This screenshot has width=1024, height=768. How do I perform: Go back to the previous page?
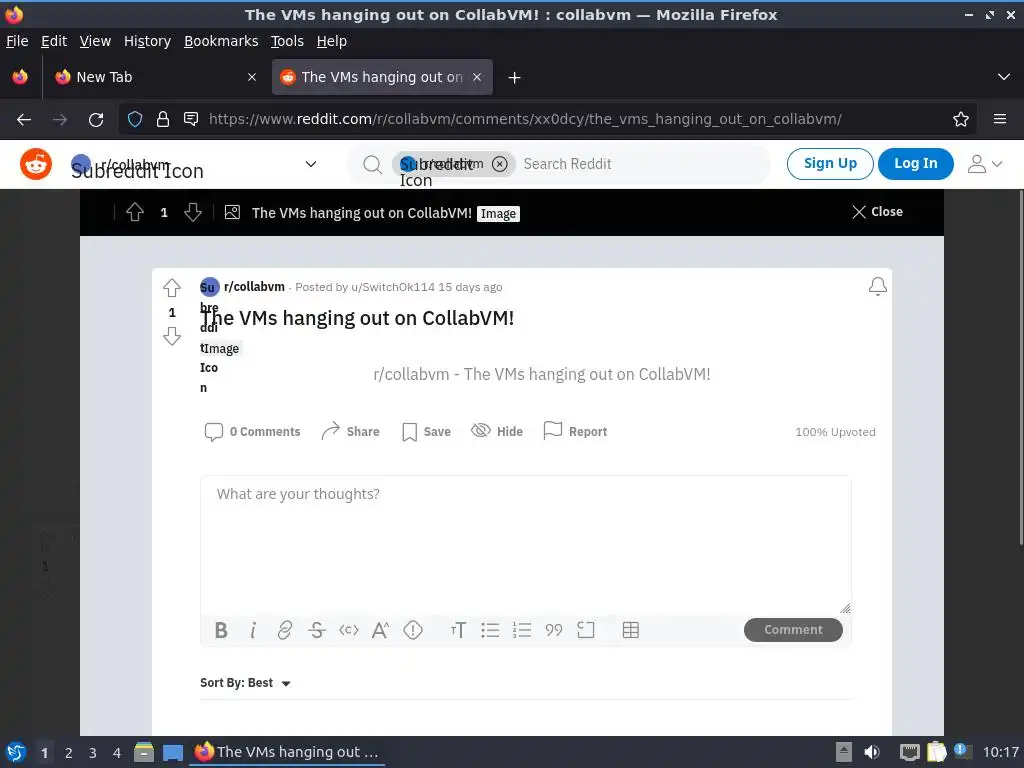click(24, 120)
